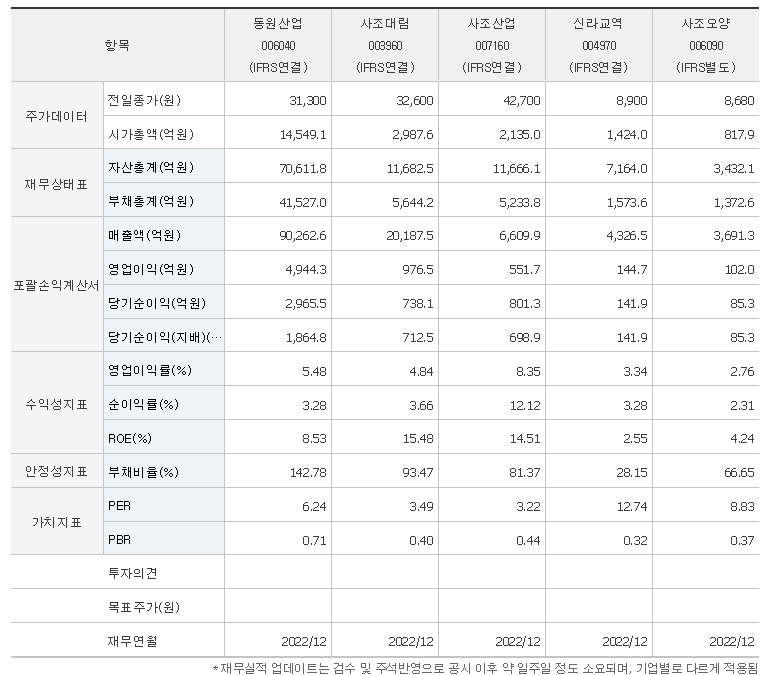Select the 가치지표 category cell

[x=57, y=522]
